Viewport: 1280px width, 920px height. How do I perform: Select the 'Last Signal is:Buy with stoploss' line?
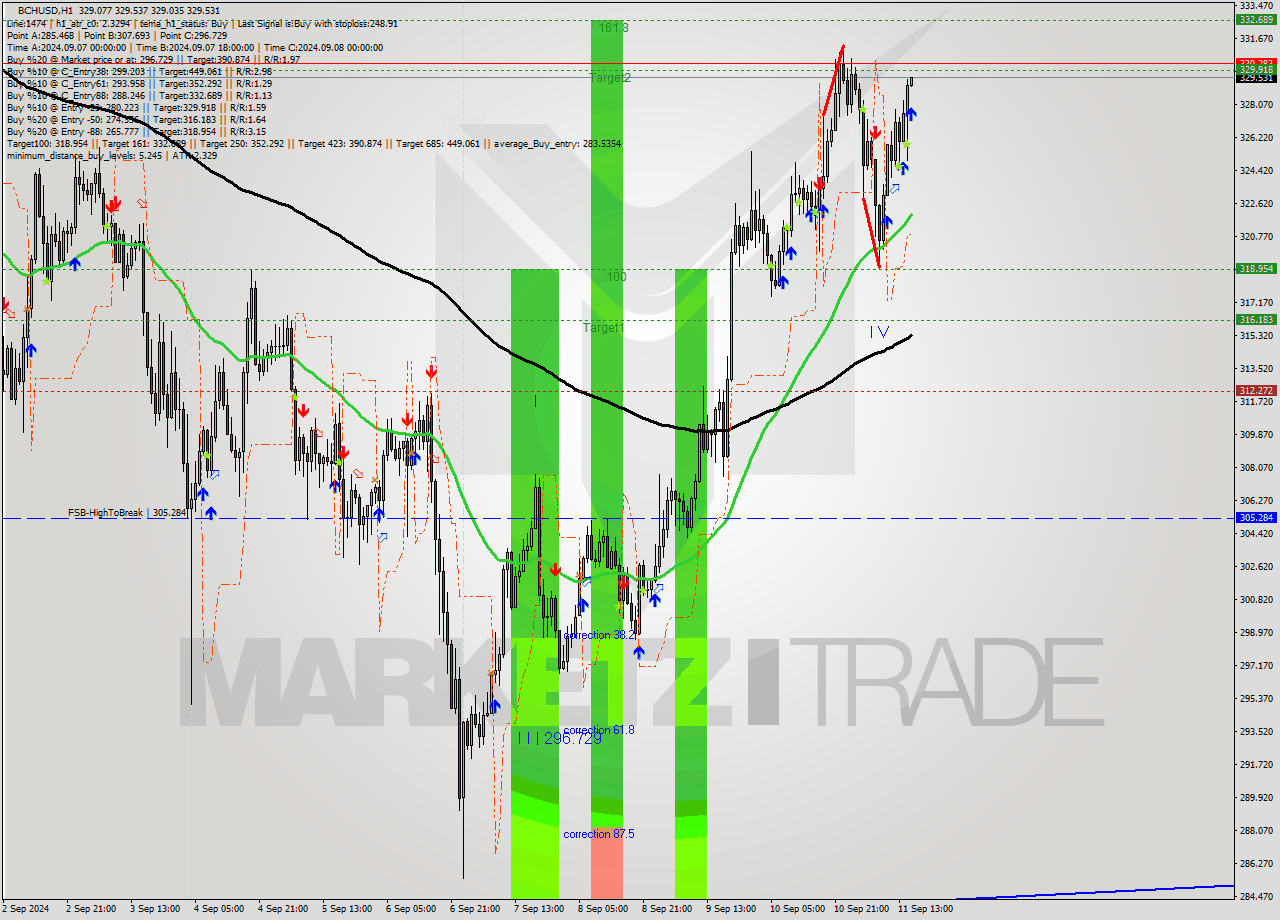(201, 23)
